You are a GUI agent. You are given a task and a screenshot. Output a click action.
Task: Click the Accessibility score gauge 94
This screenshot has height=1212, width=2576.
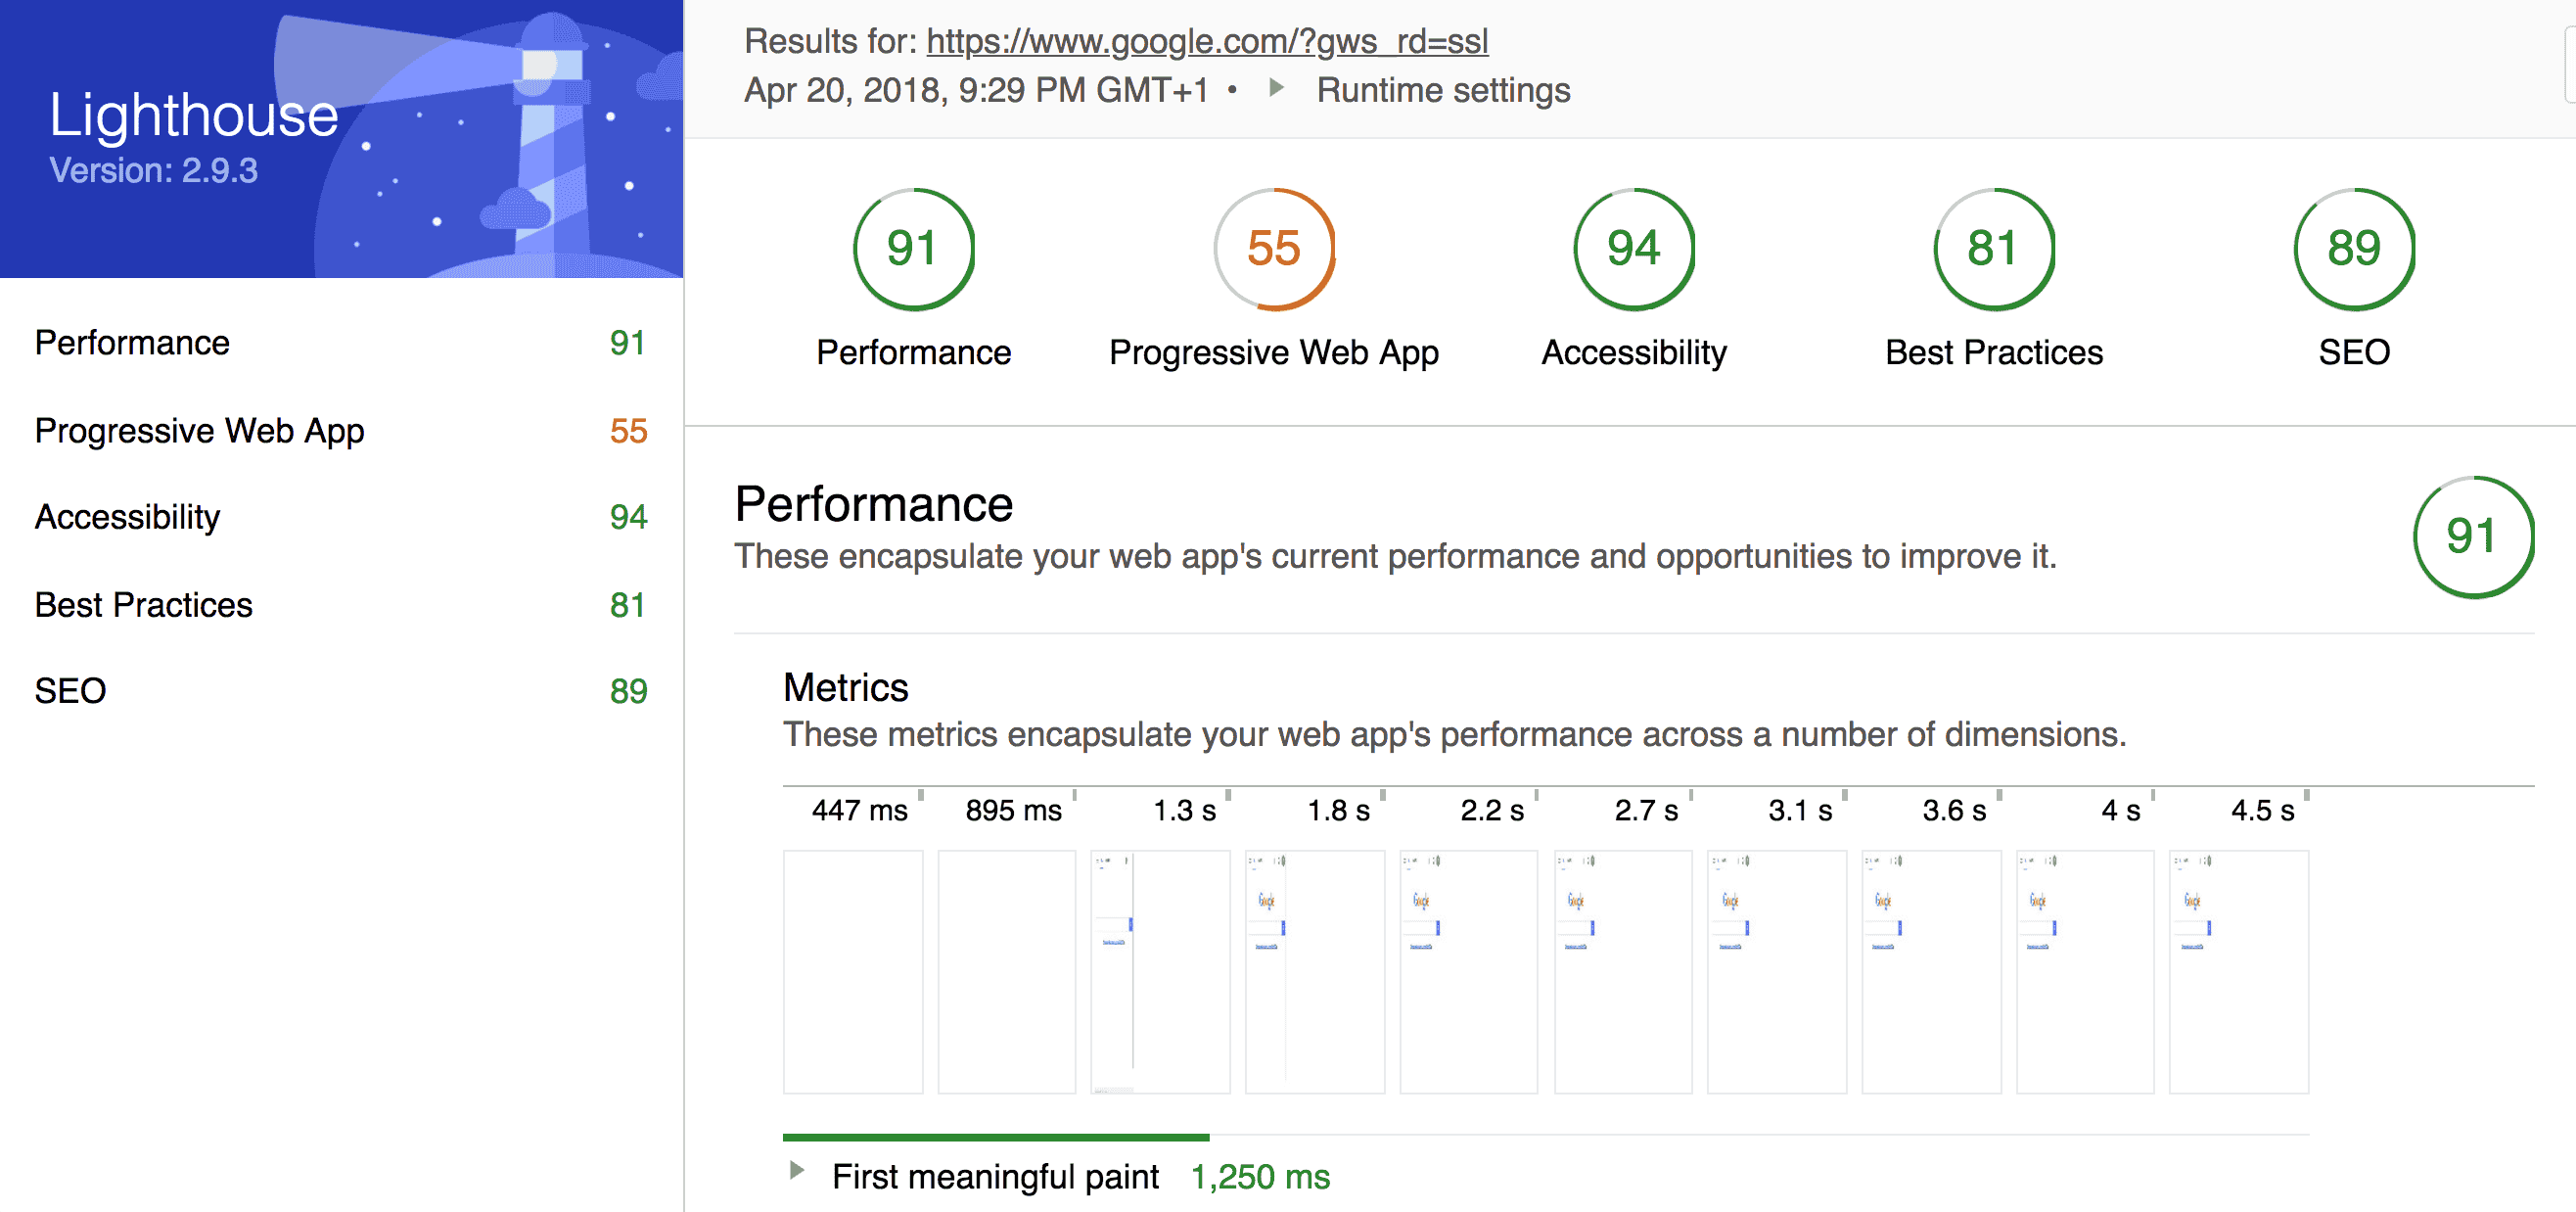click(1634, 249)
